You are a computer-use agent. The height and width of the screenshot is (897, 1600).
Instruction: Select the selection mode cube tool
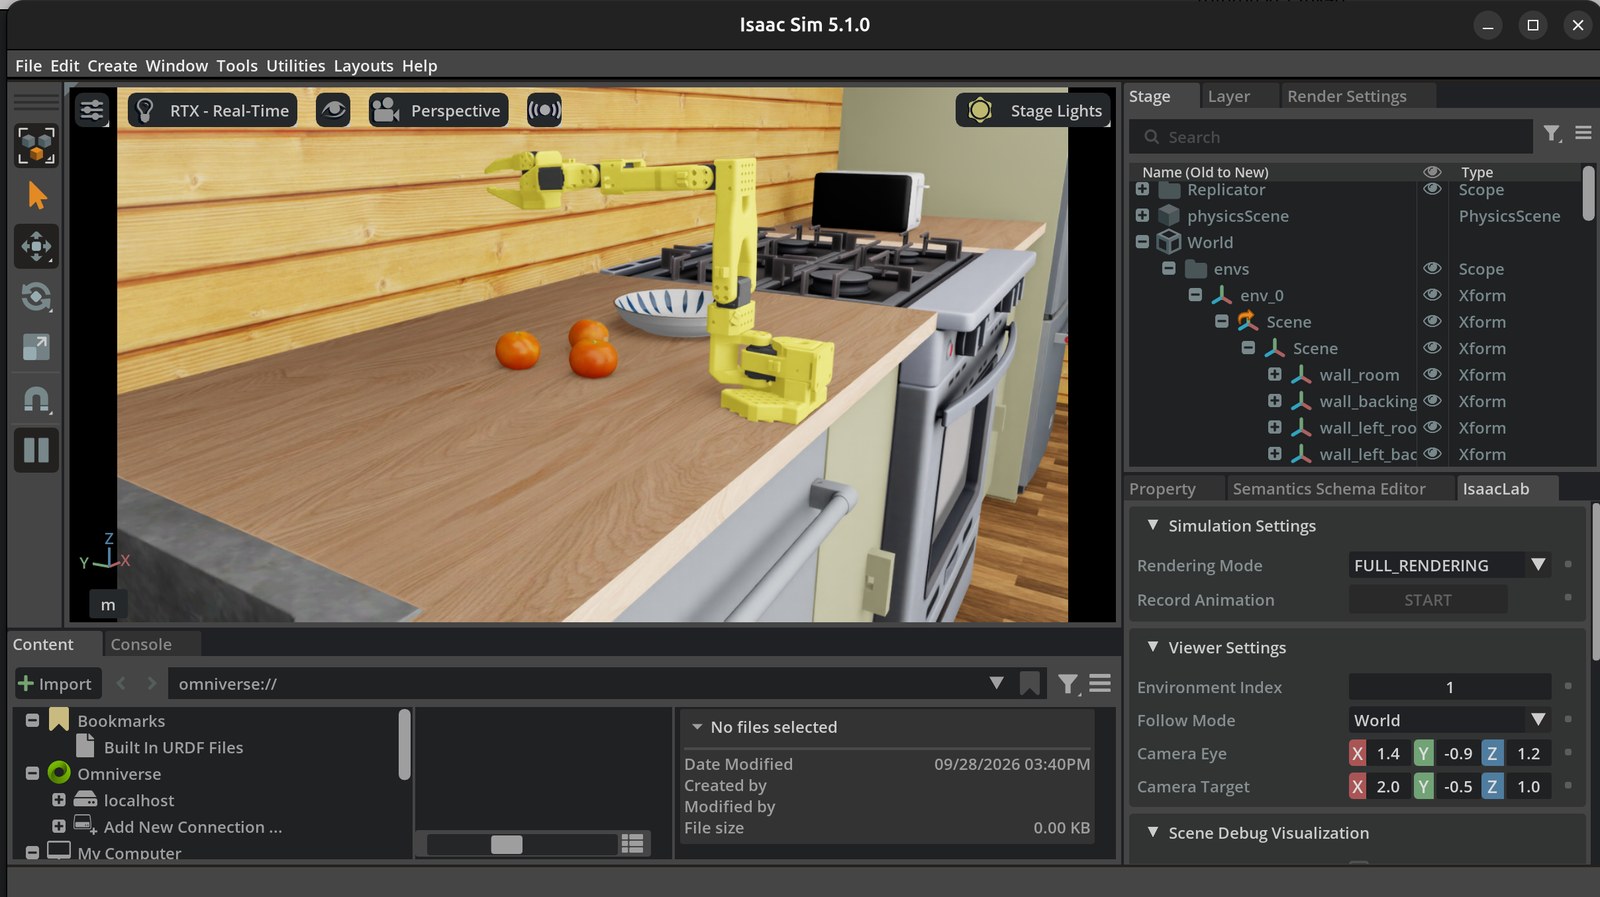pos(36,146)
